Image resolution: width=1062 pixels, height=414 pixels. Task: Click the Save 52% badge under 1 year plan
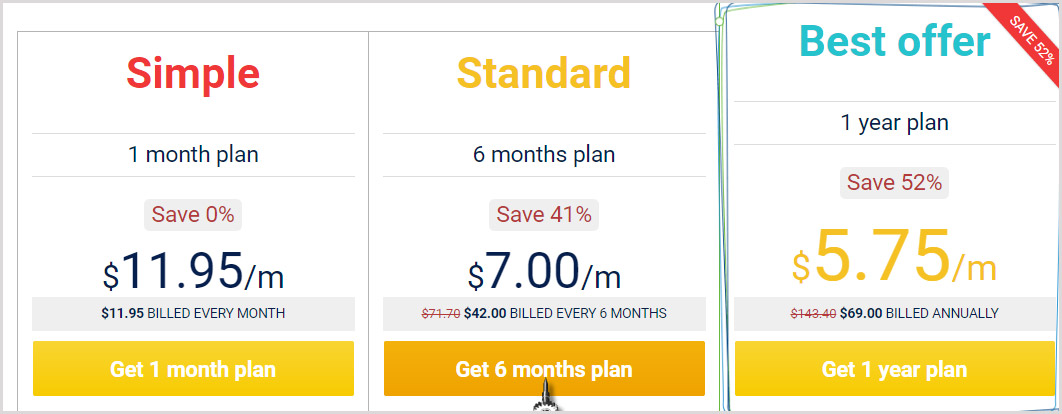(895, 183)
